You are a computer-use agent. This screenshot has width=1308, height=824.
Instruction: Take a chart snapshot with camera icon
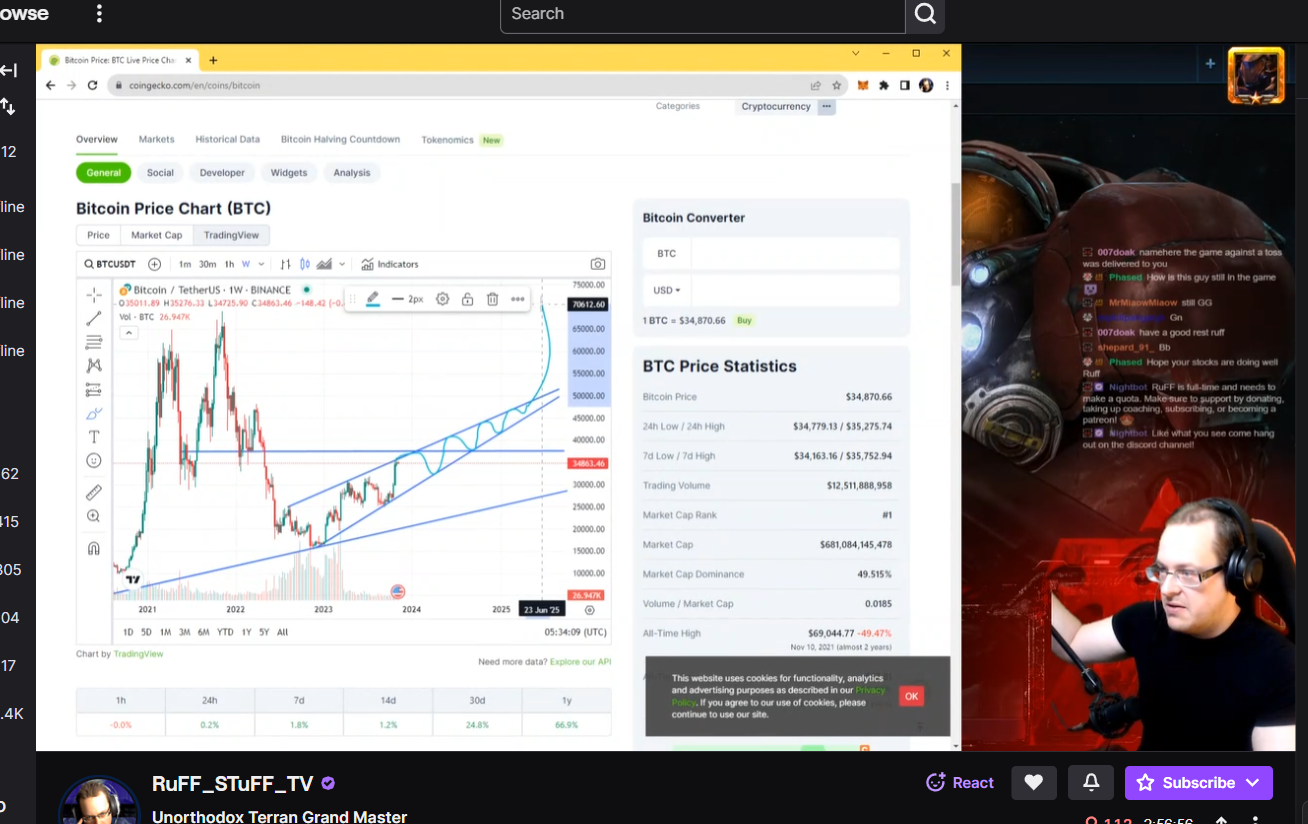[597, 264]
